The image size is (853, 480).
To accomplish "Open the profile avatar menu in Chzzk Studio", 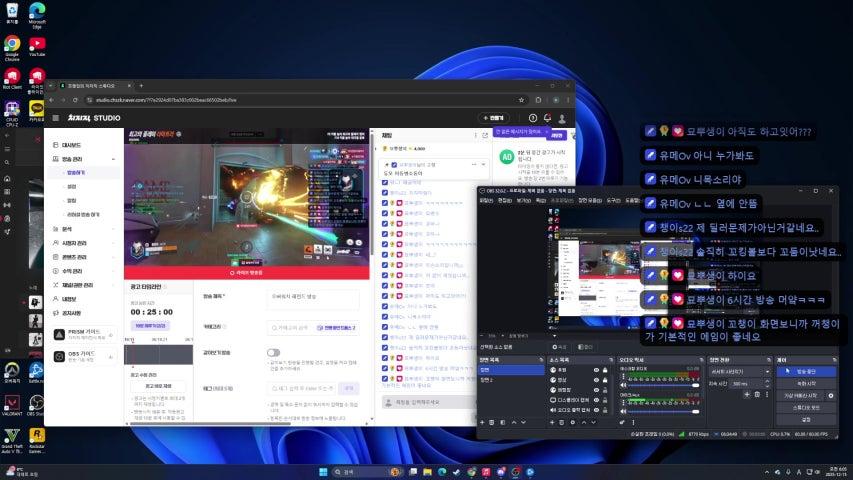I will pos(562,118).
